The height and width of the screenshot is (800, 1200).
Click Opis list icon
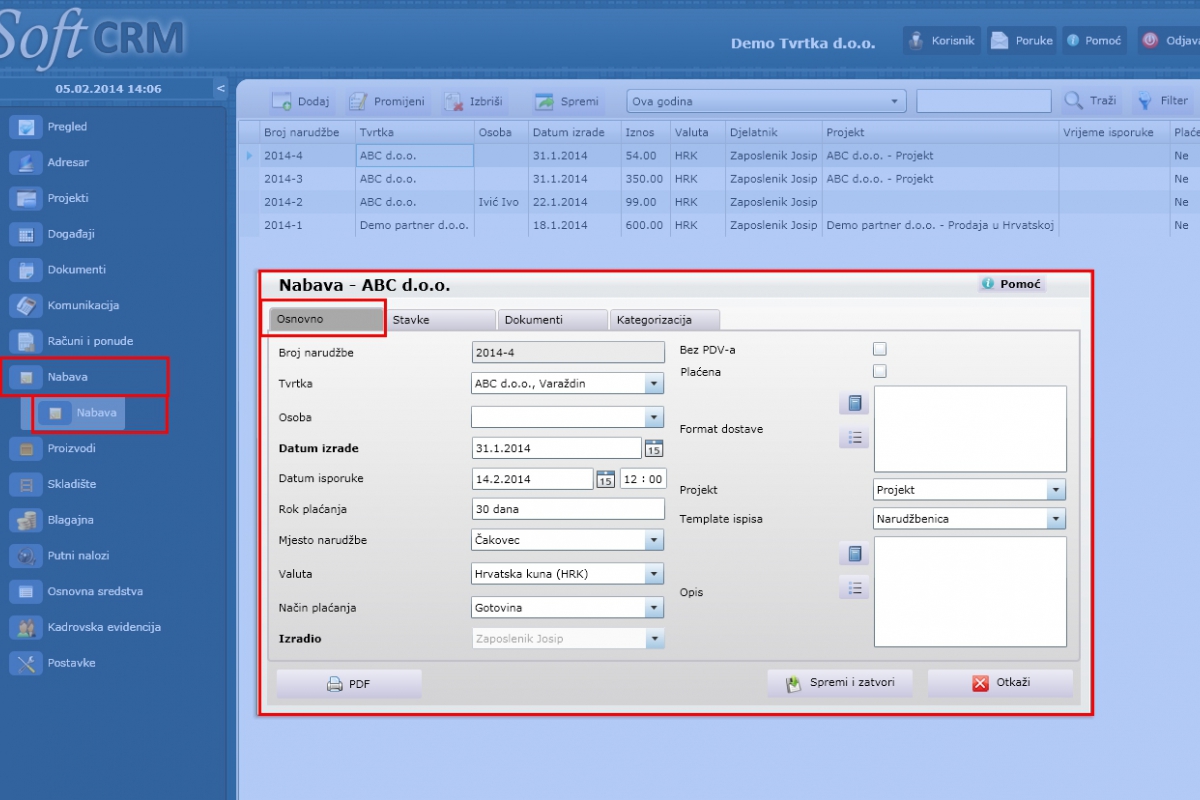coord(854,588)
